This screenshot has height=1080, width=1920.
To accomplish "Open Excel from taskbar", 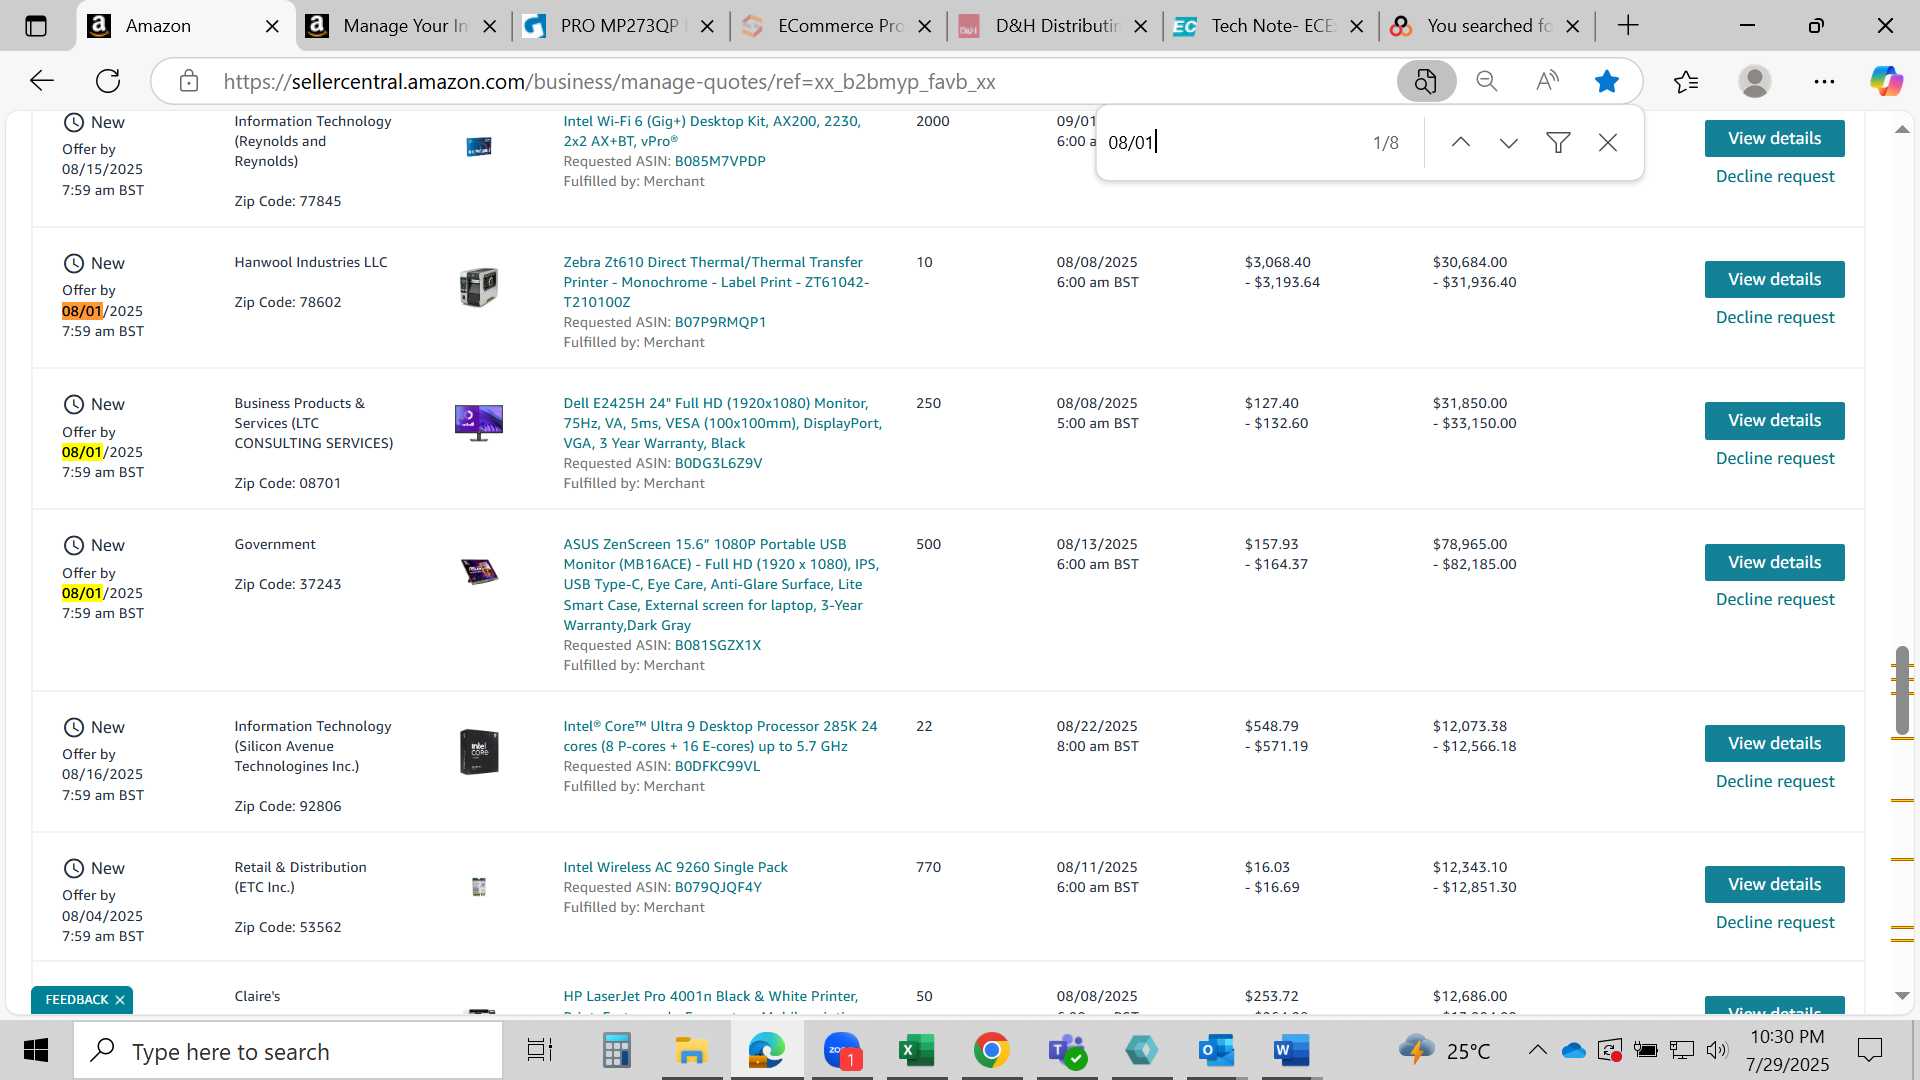I will point(916,1051).
